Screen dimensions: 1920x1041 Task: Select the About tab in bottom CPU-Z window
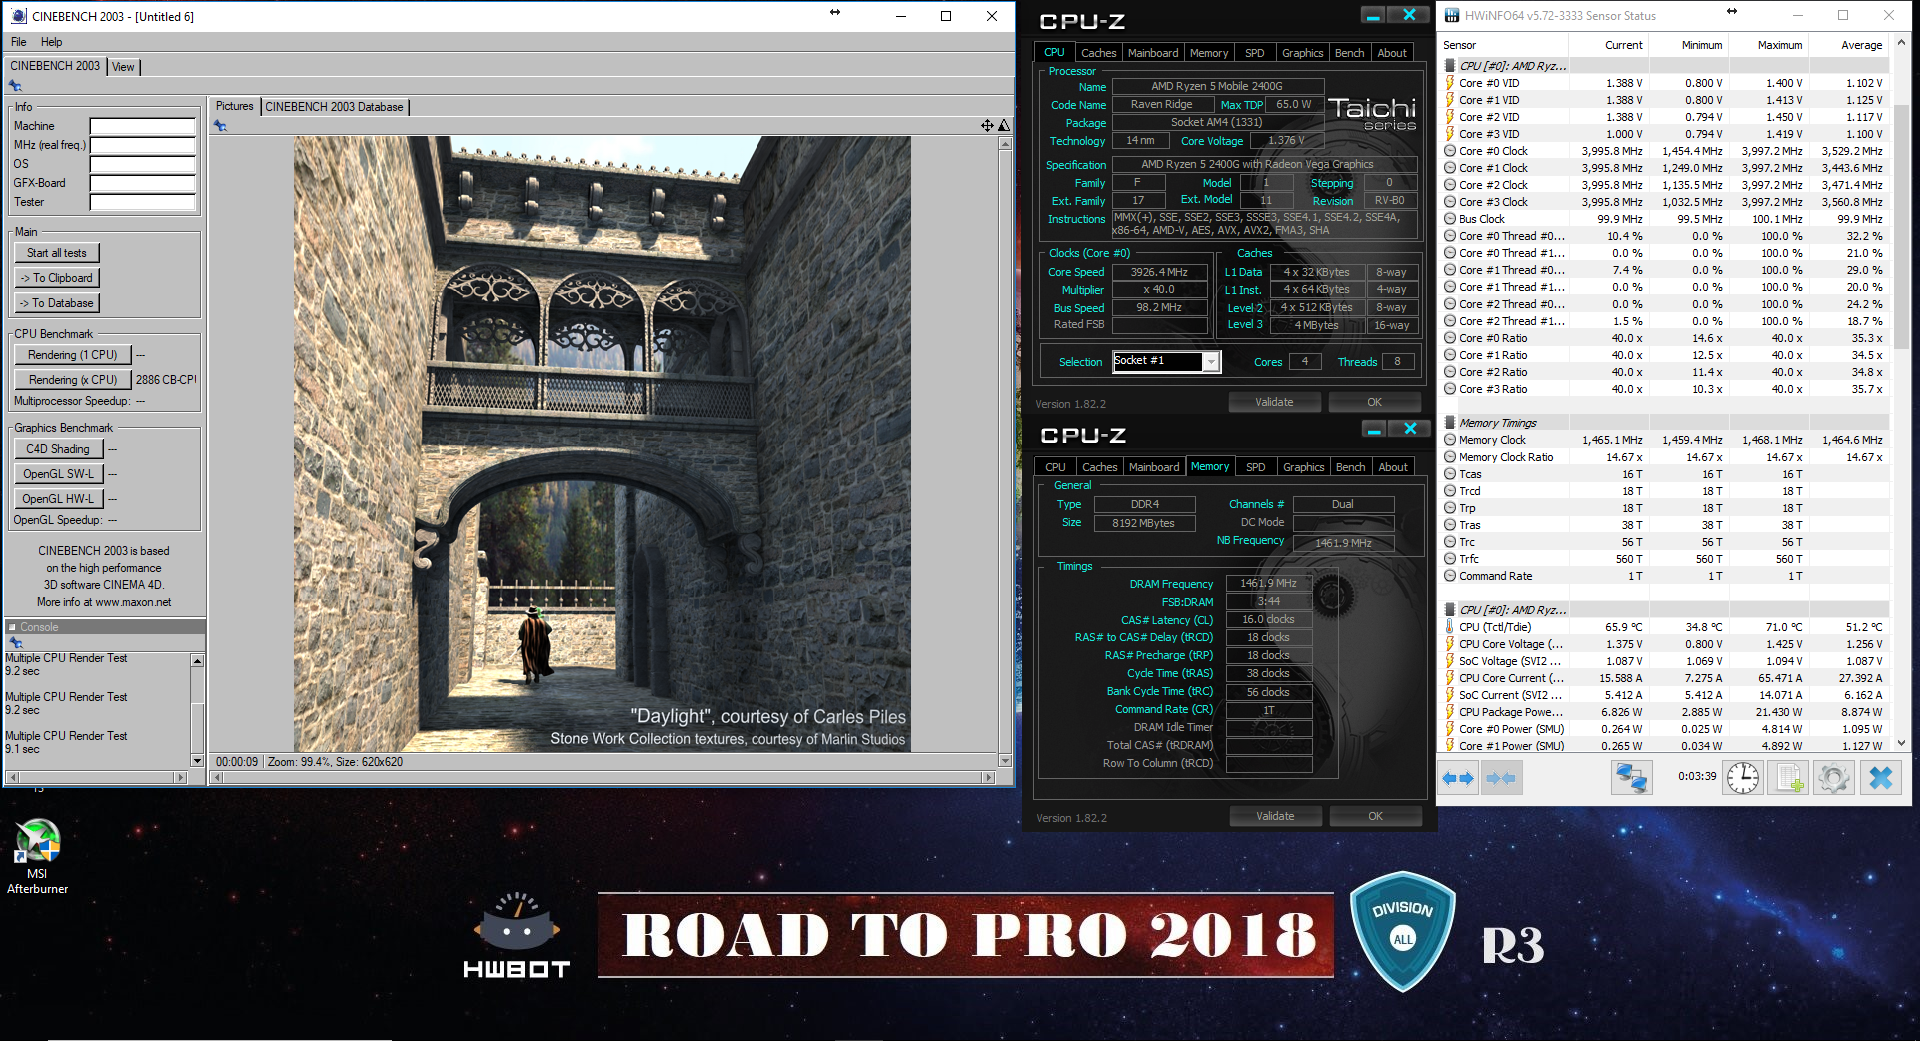1393,467
